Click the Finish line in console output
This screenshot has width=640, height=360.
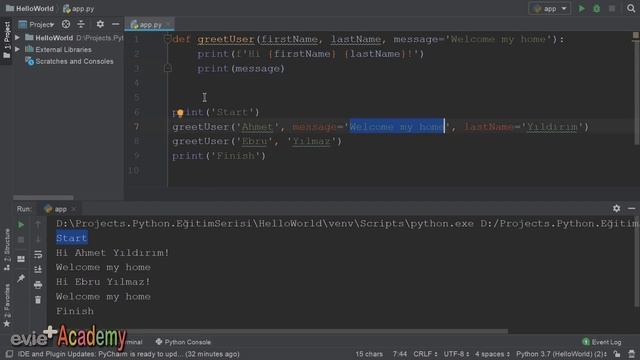point(75,311)
